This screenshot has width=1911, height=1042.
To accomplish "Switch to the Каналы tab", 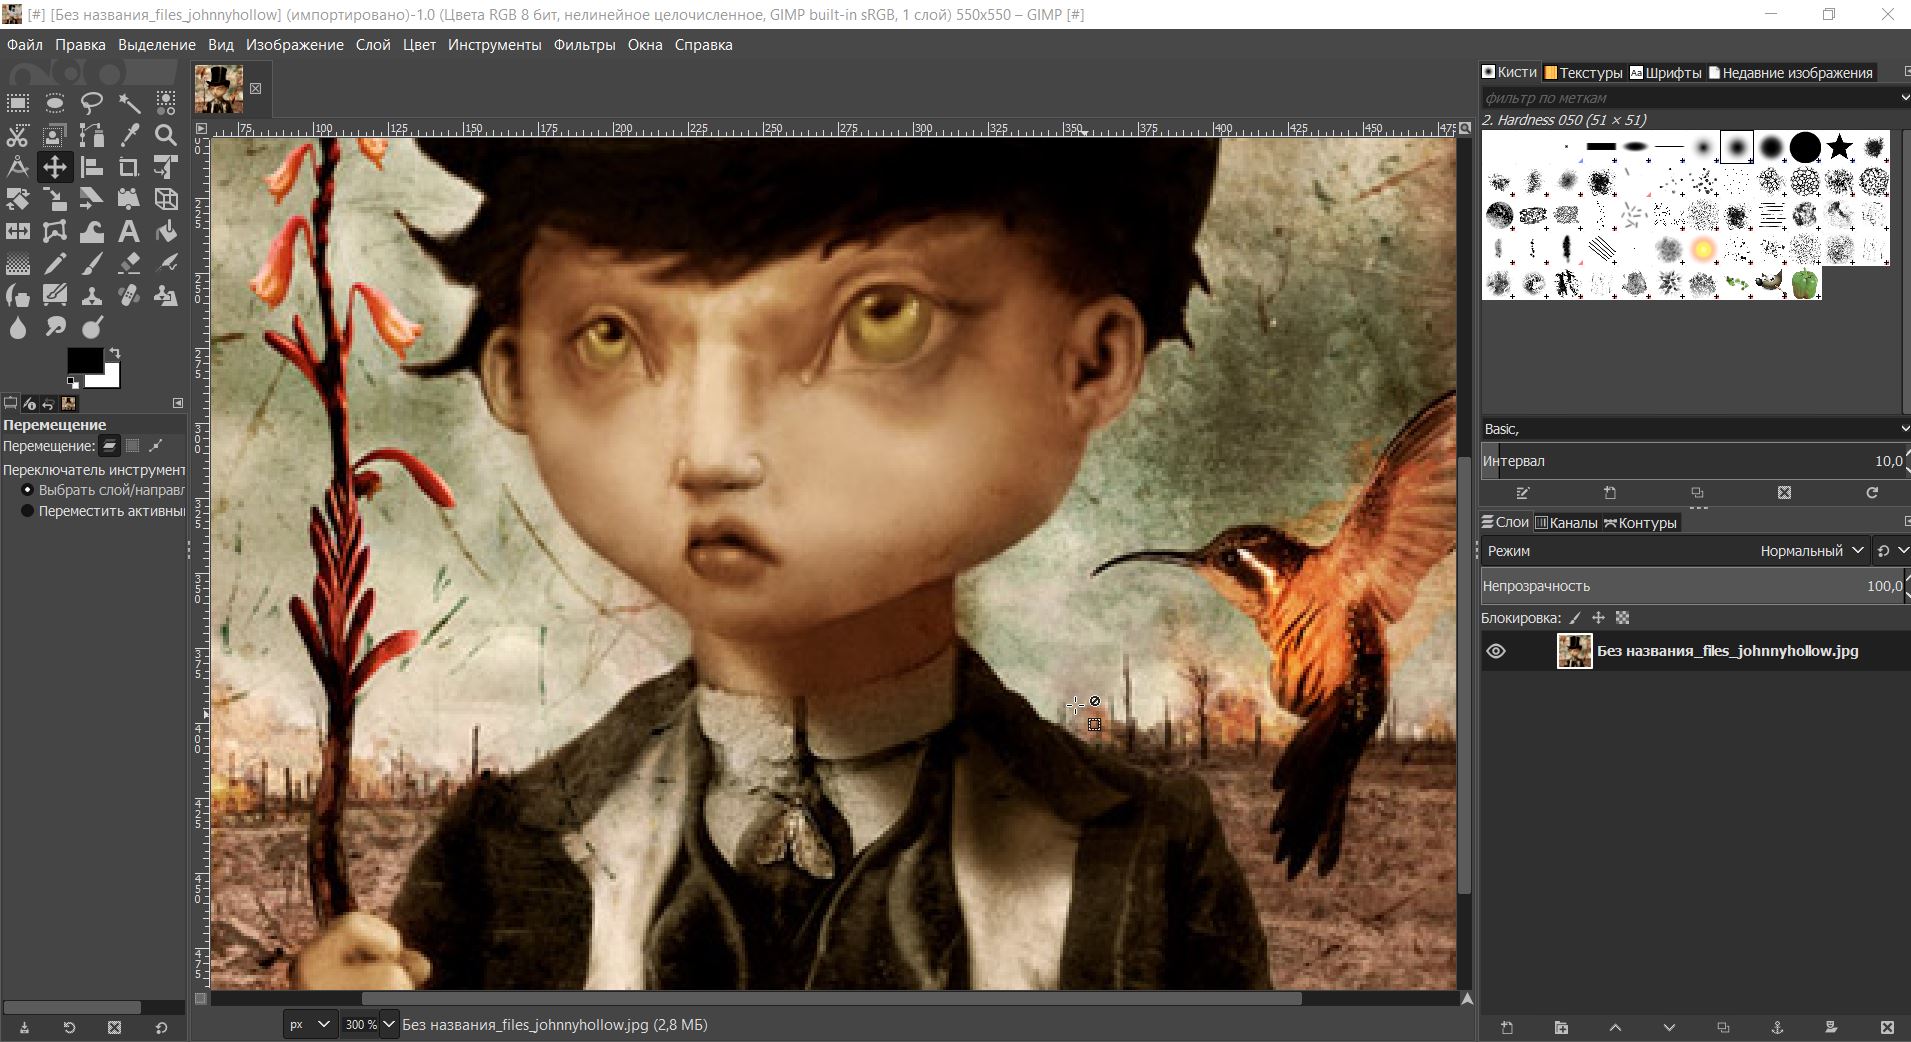I will tap(1566, 522).
